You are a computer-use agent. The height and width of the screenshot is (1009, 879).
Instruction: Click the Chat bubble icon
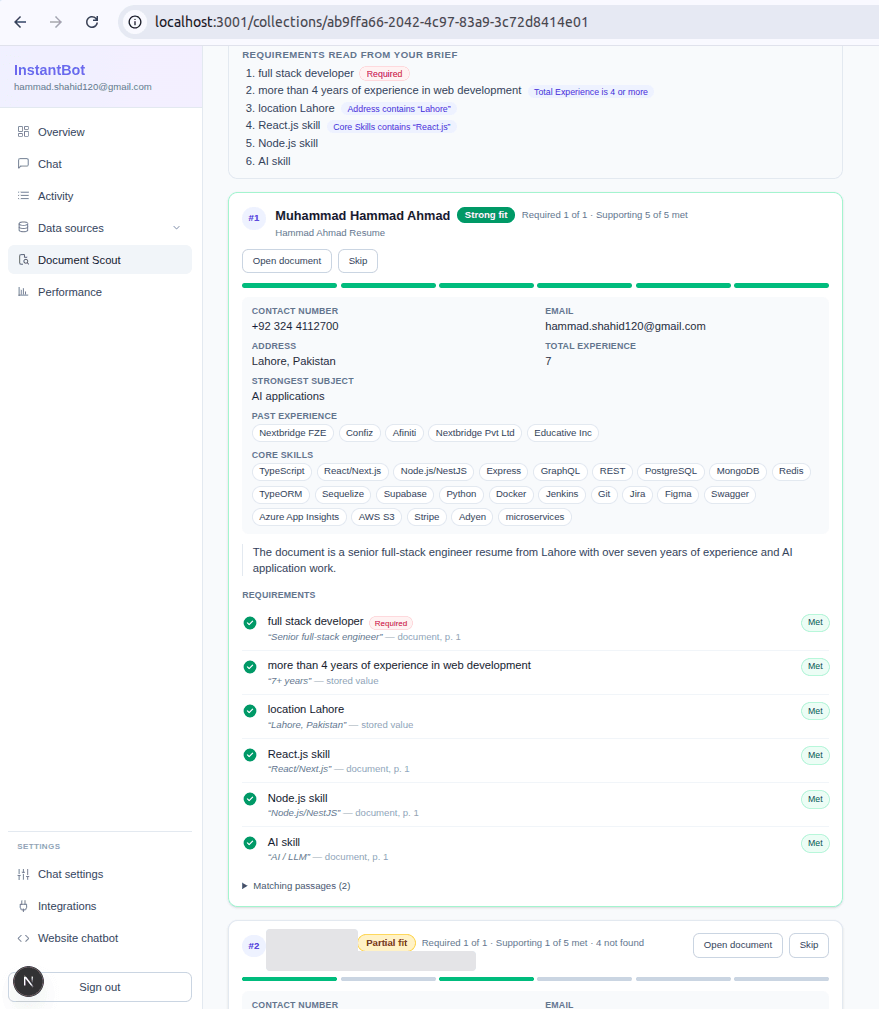24,163
